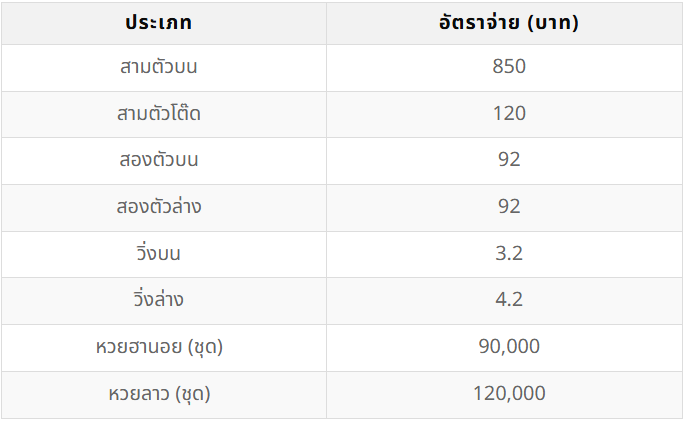Click the 92 payout for สองตัวล่าง
Viewport: 683px width, 421px height.
[508, 207]
